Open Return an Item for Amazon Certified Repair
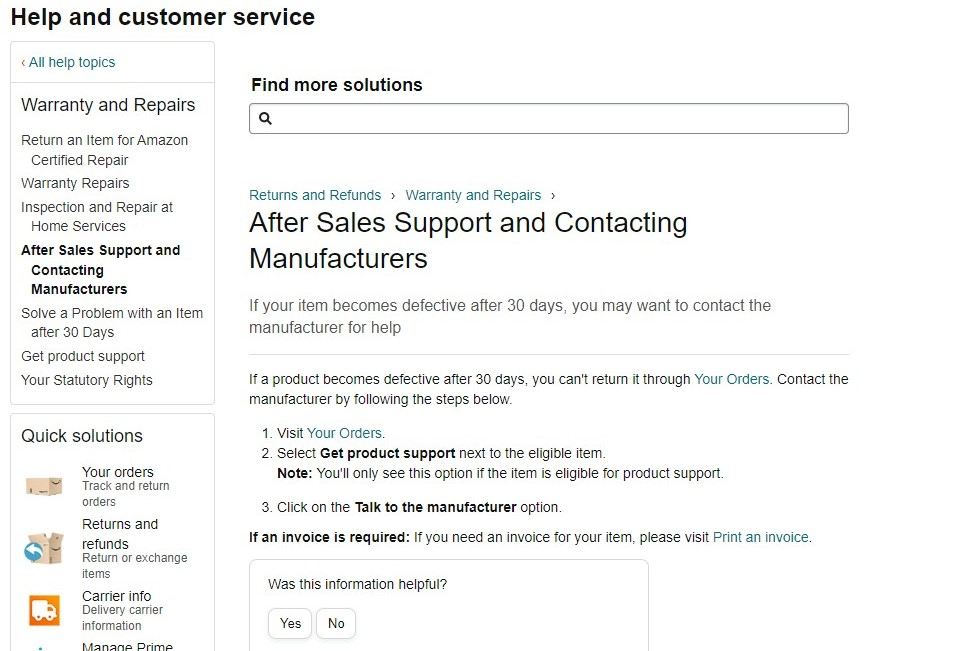This screenshot has width=975, height=651. (104, 150)
